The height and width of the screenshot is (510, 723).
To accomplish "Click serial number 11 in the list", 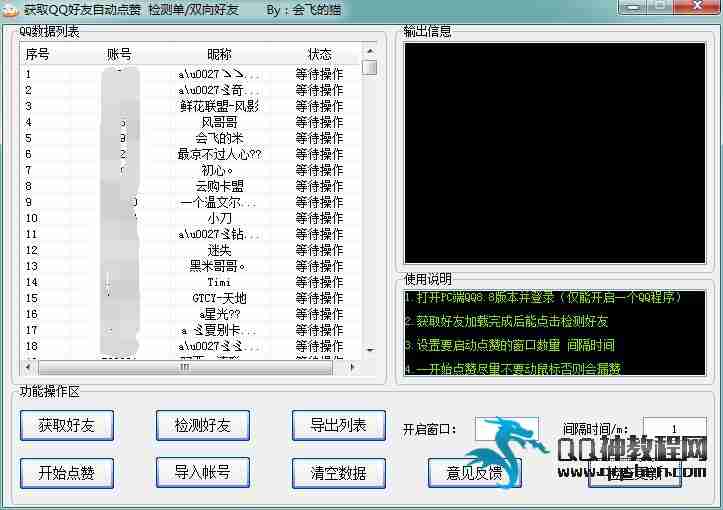I will (x=31, y=234).
